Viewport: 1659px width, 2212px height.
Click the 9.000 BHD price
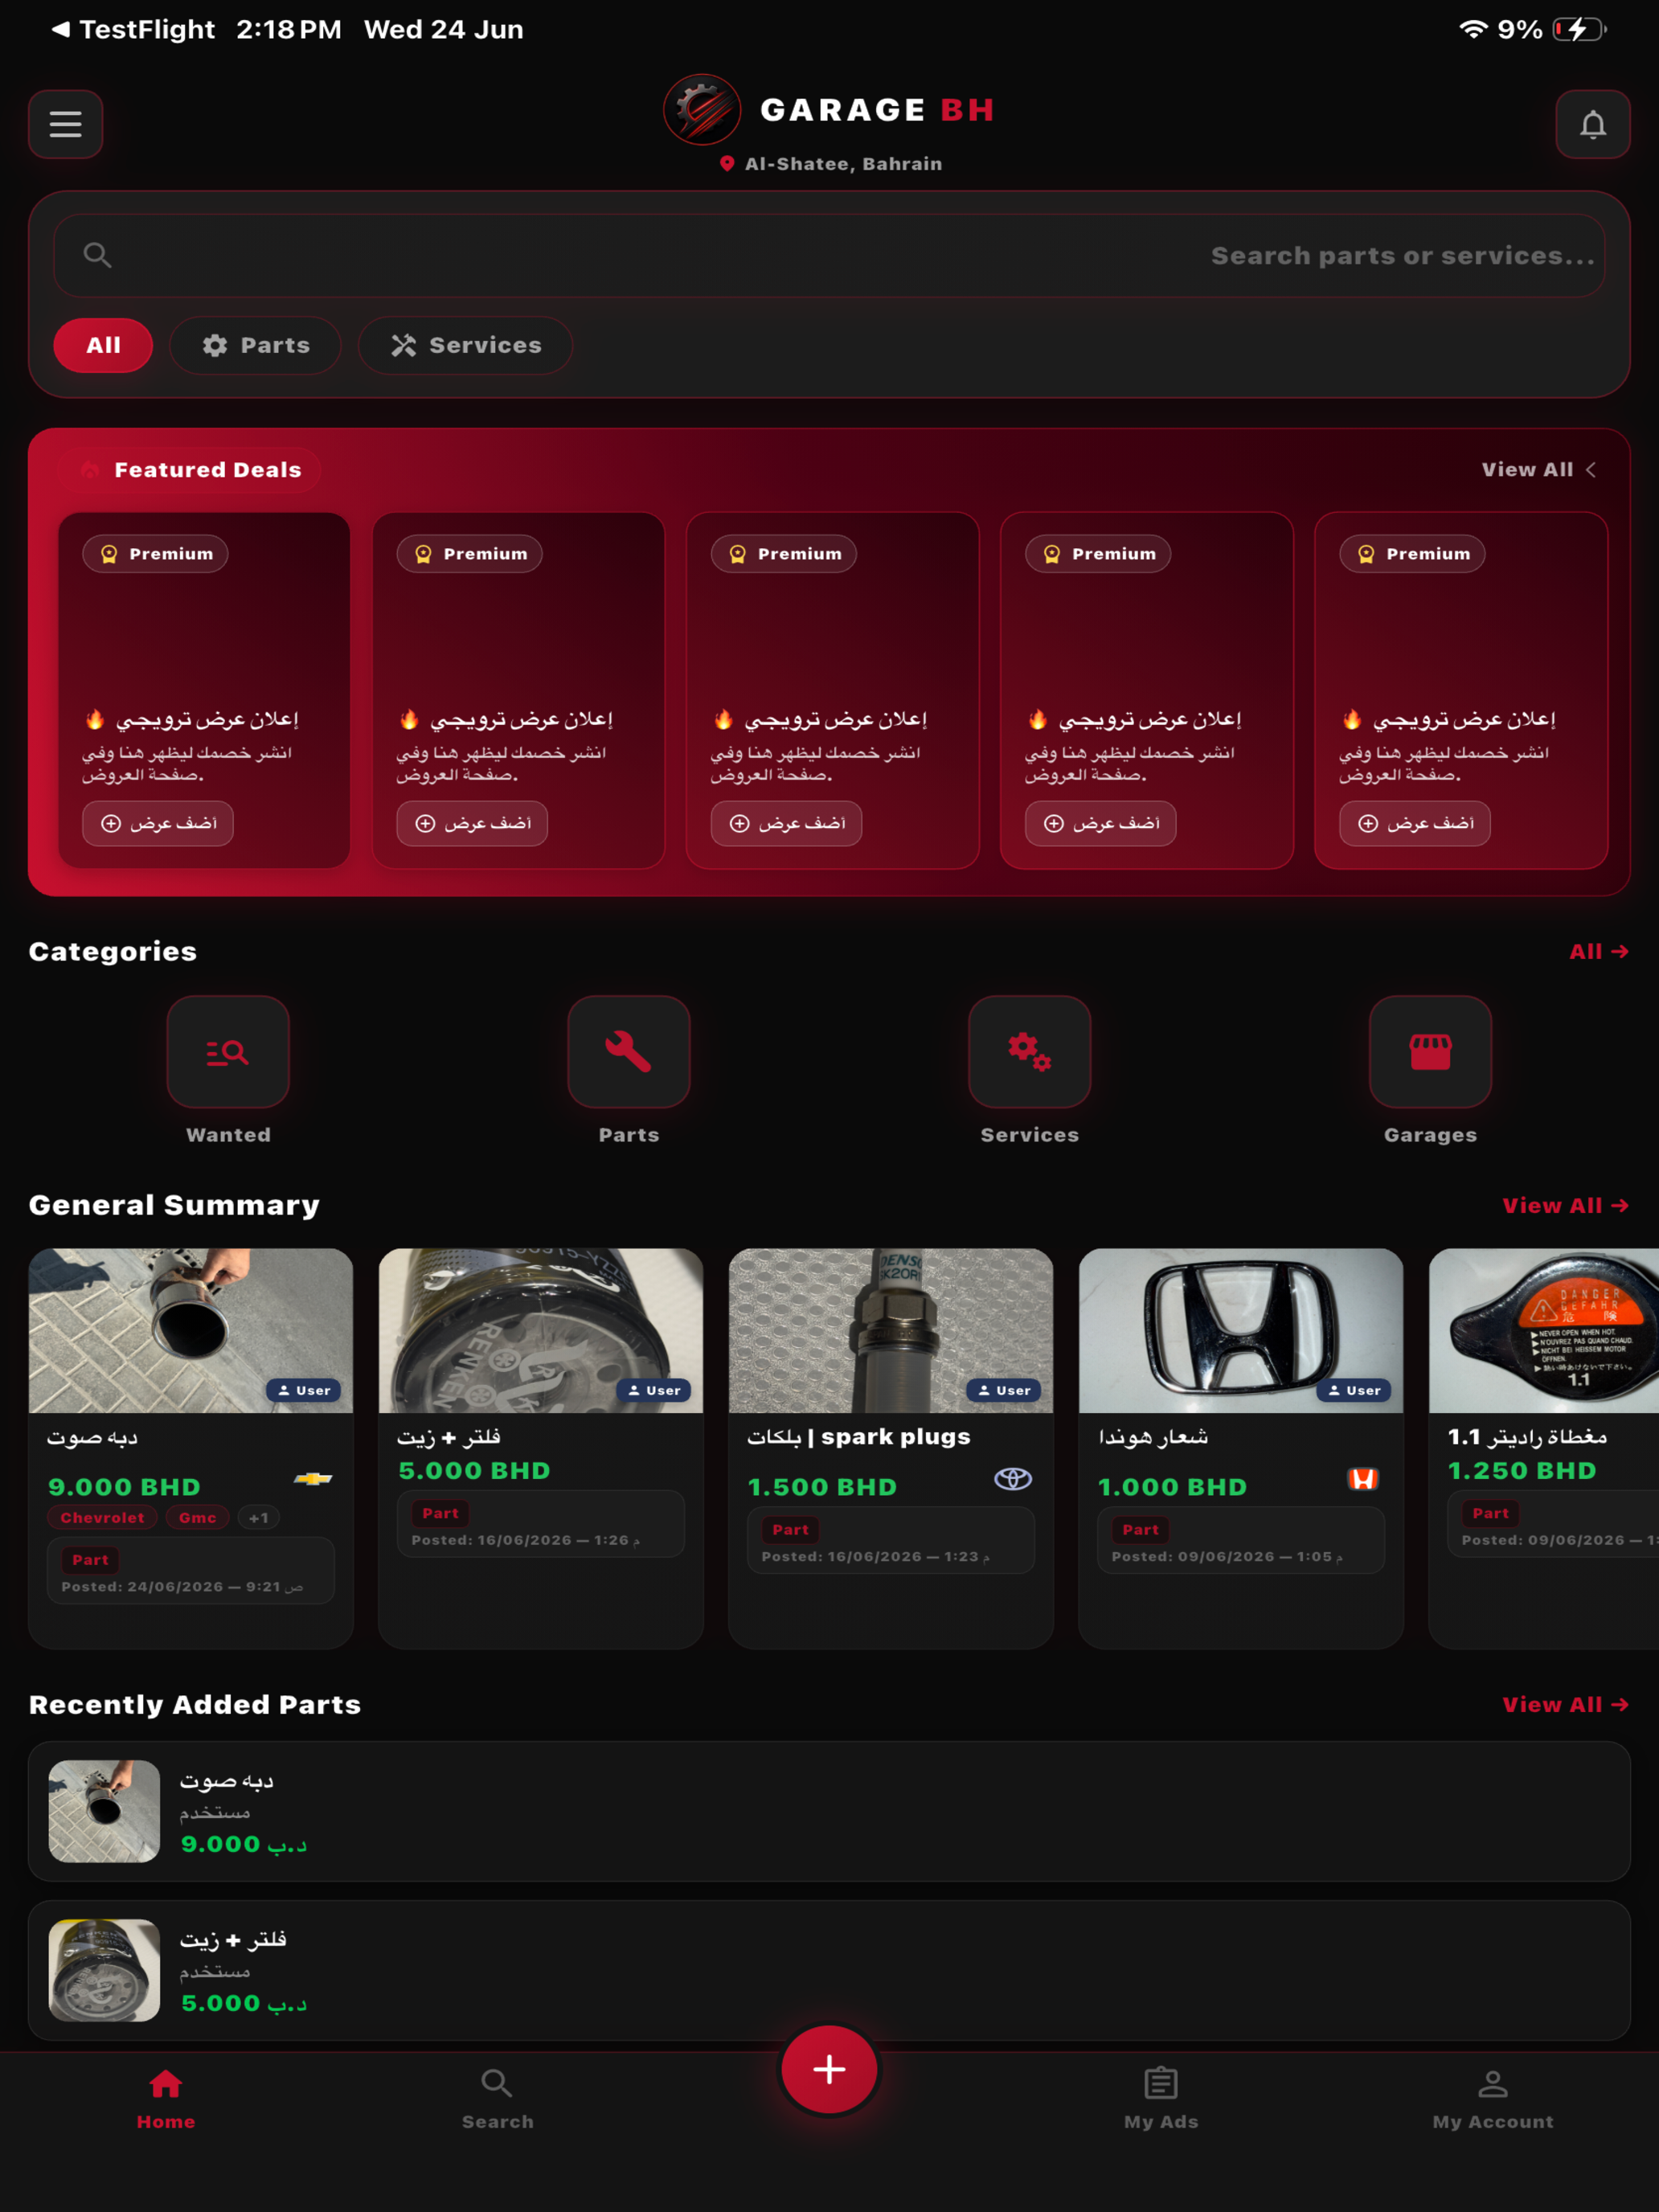click(x=124, y=1487)
